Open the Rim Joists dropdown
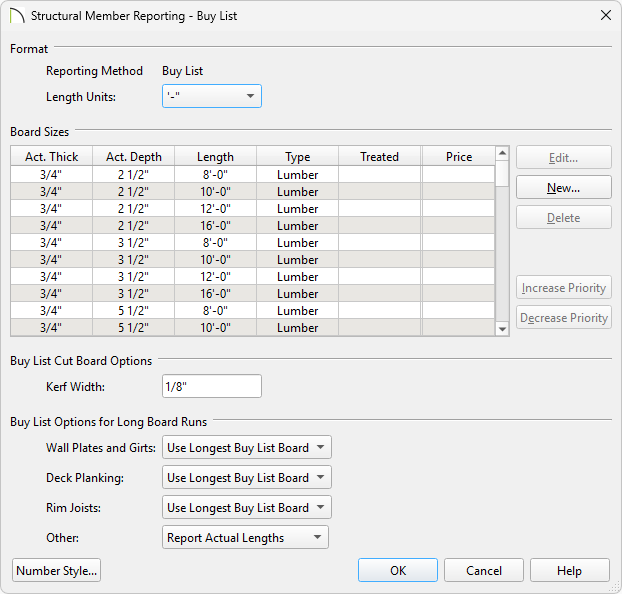622x594 pixels. [x=246, y=507]
